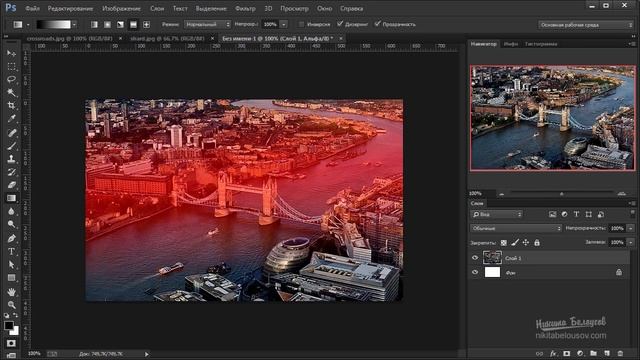Select the Path Selection tool
The image size is (640, 360).
click(x=11, y=265)
